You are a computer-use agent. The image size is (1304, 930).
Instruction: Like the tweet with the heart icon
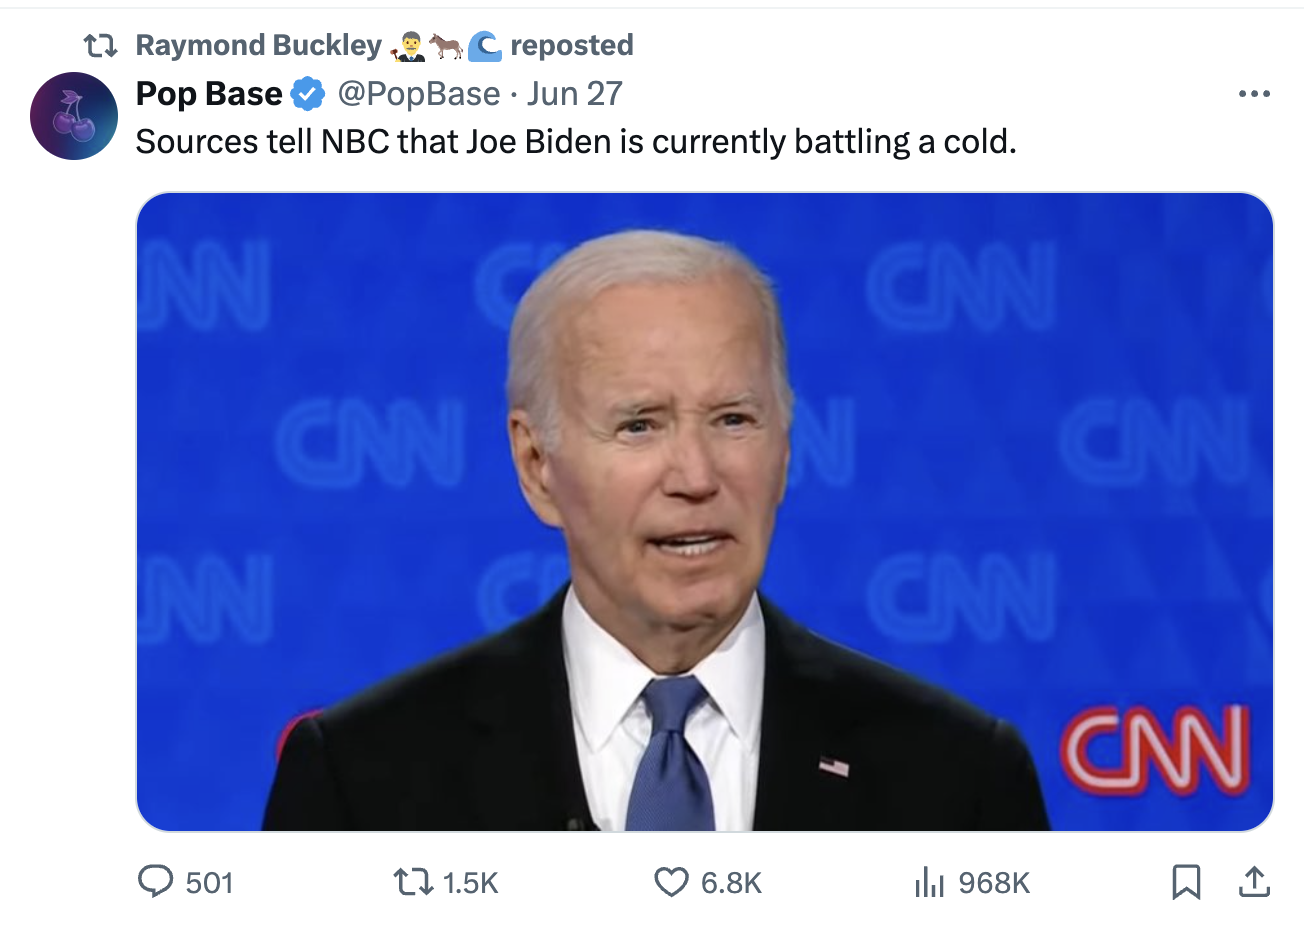point(671,882)
